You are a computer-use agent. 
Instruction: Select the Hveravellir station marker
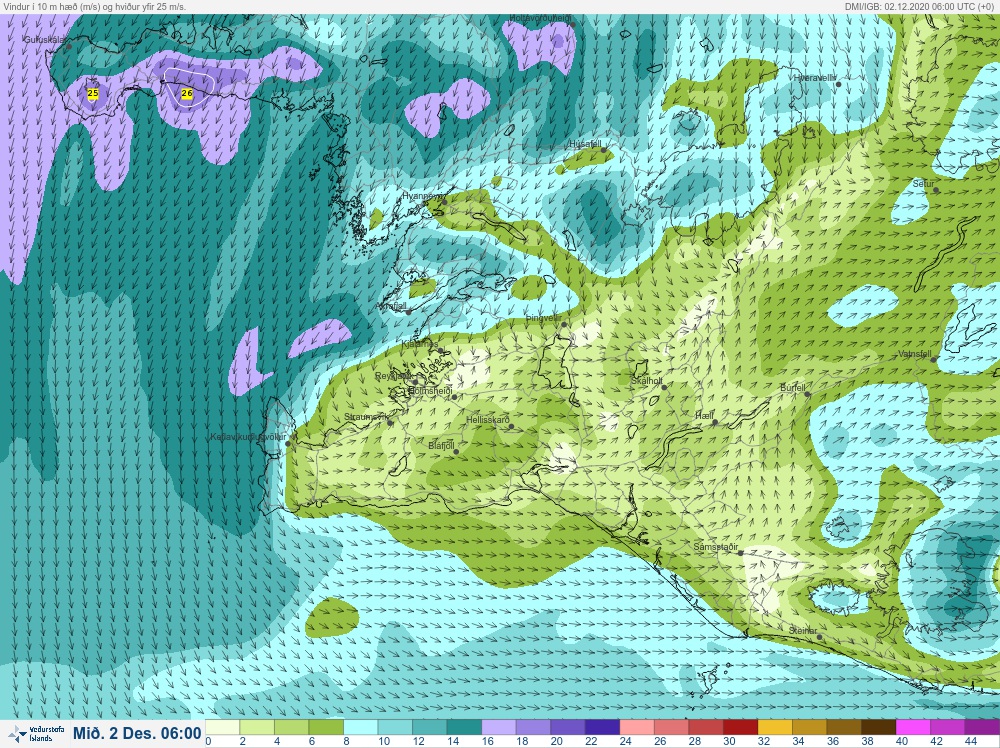click(838, 84)
